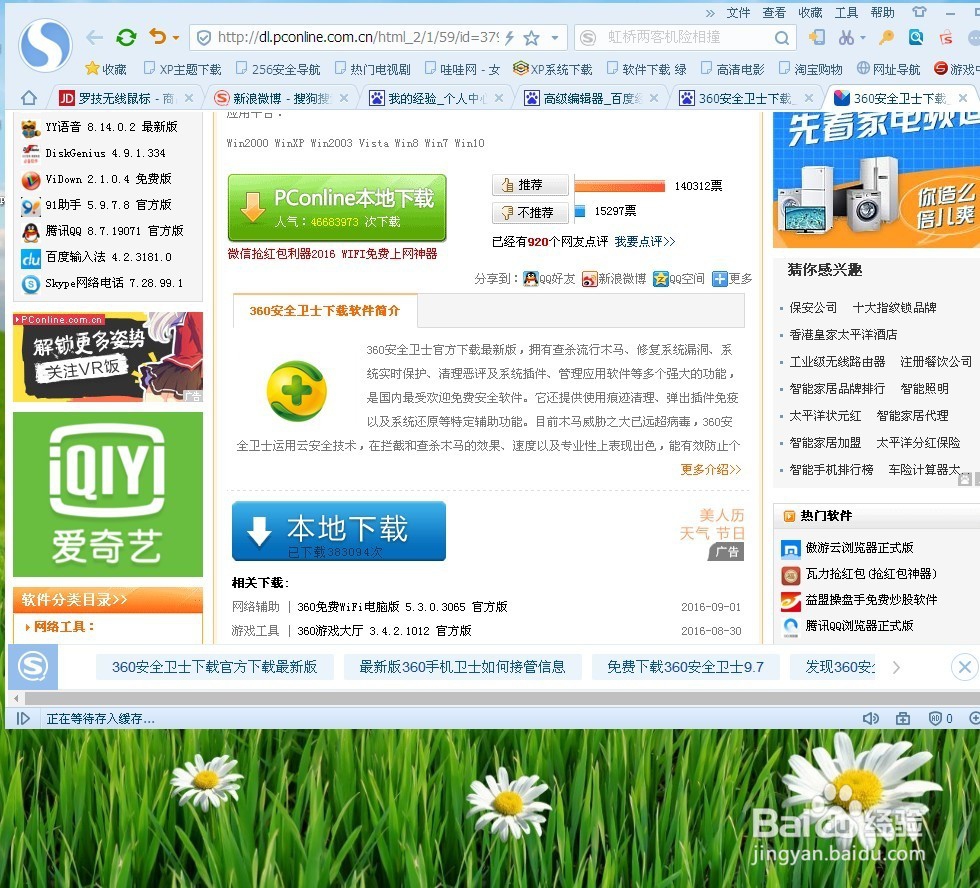This screenshot has height=888, width=980.
Task: Click the shirt skin-change icon
Action: tap(919, 12)
